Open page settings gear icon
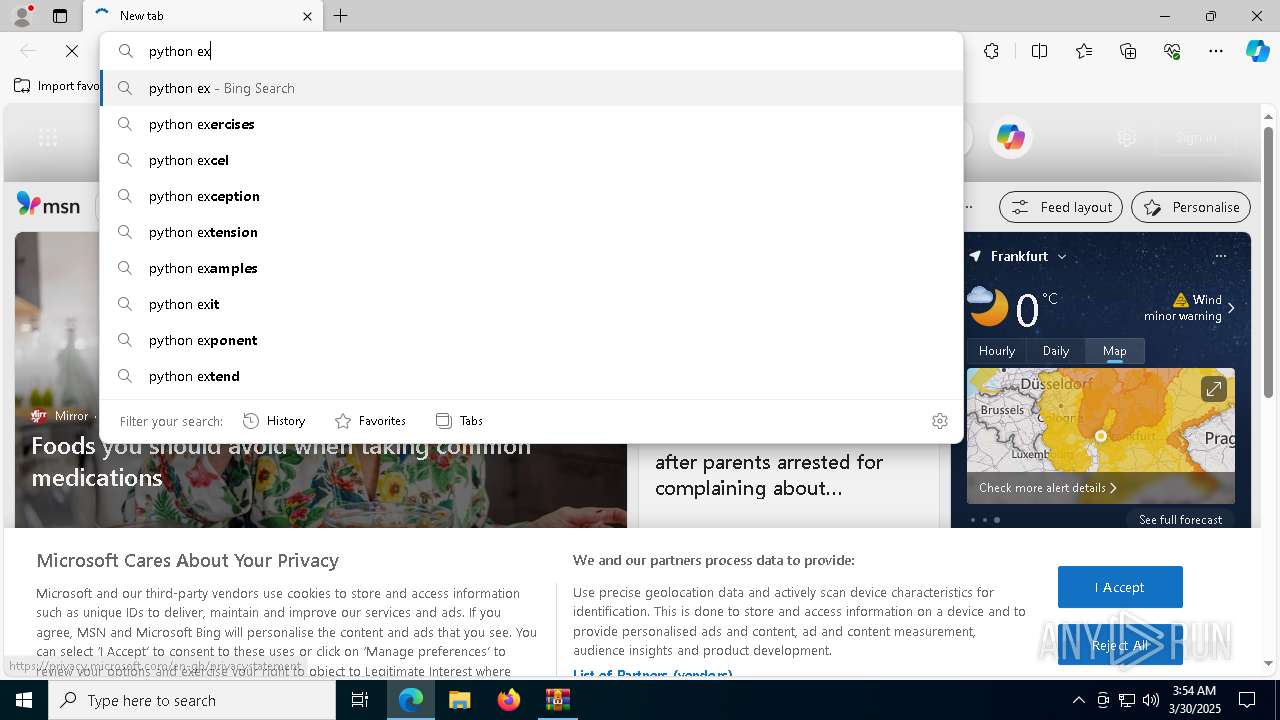 click(x=1127, y=138)
